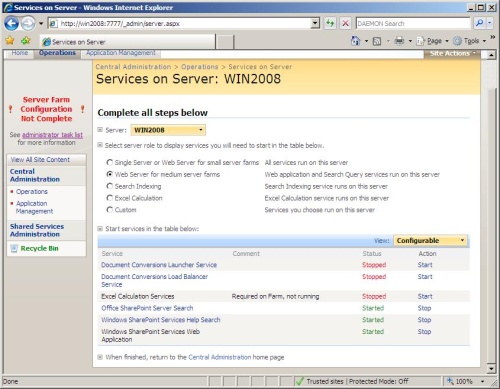Open Windows SharePoint Services Help Search link
The width and height of the screenshot is (500, 389).
pos(161,320)
